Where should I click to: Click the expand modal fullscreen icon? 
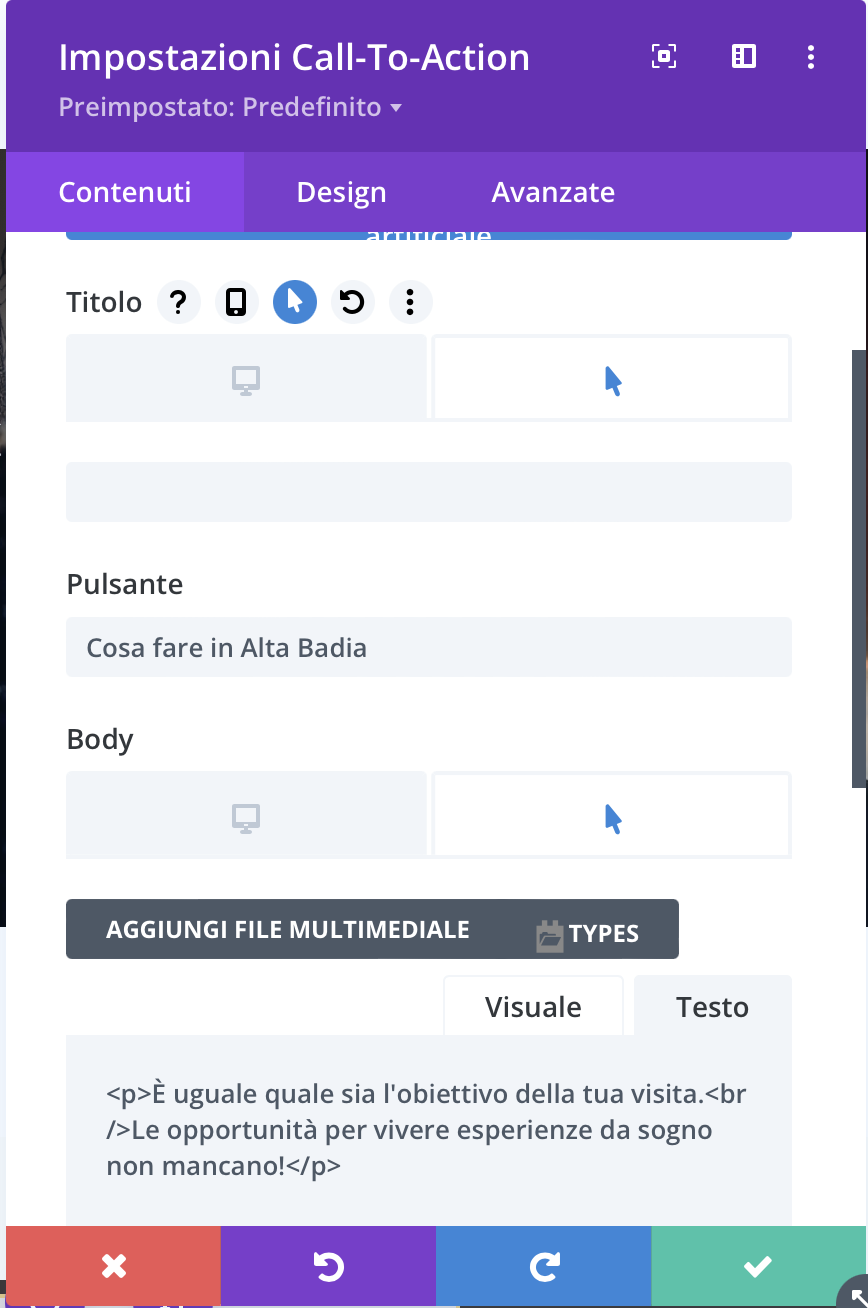click(x=664, y=57)
